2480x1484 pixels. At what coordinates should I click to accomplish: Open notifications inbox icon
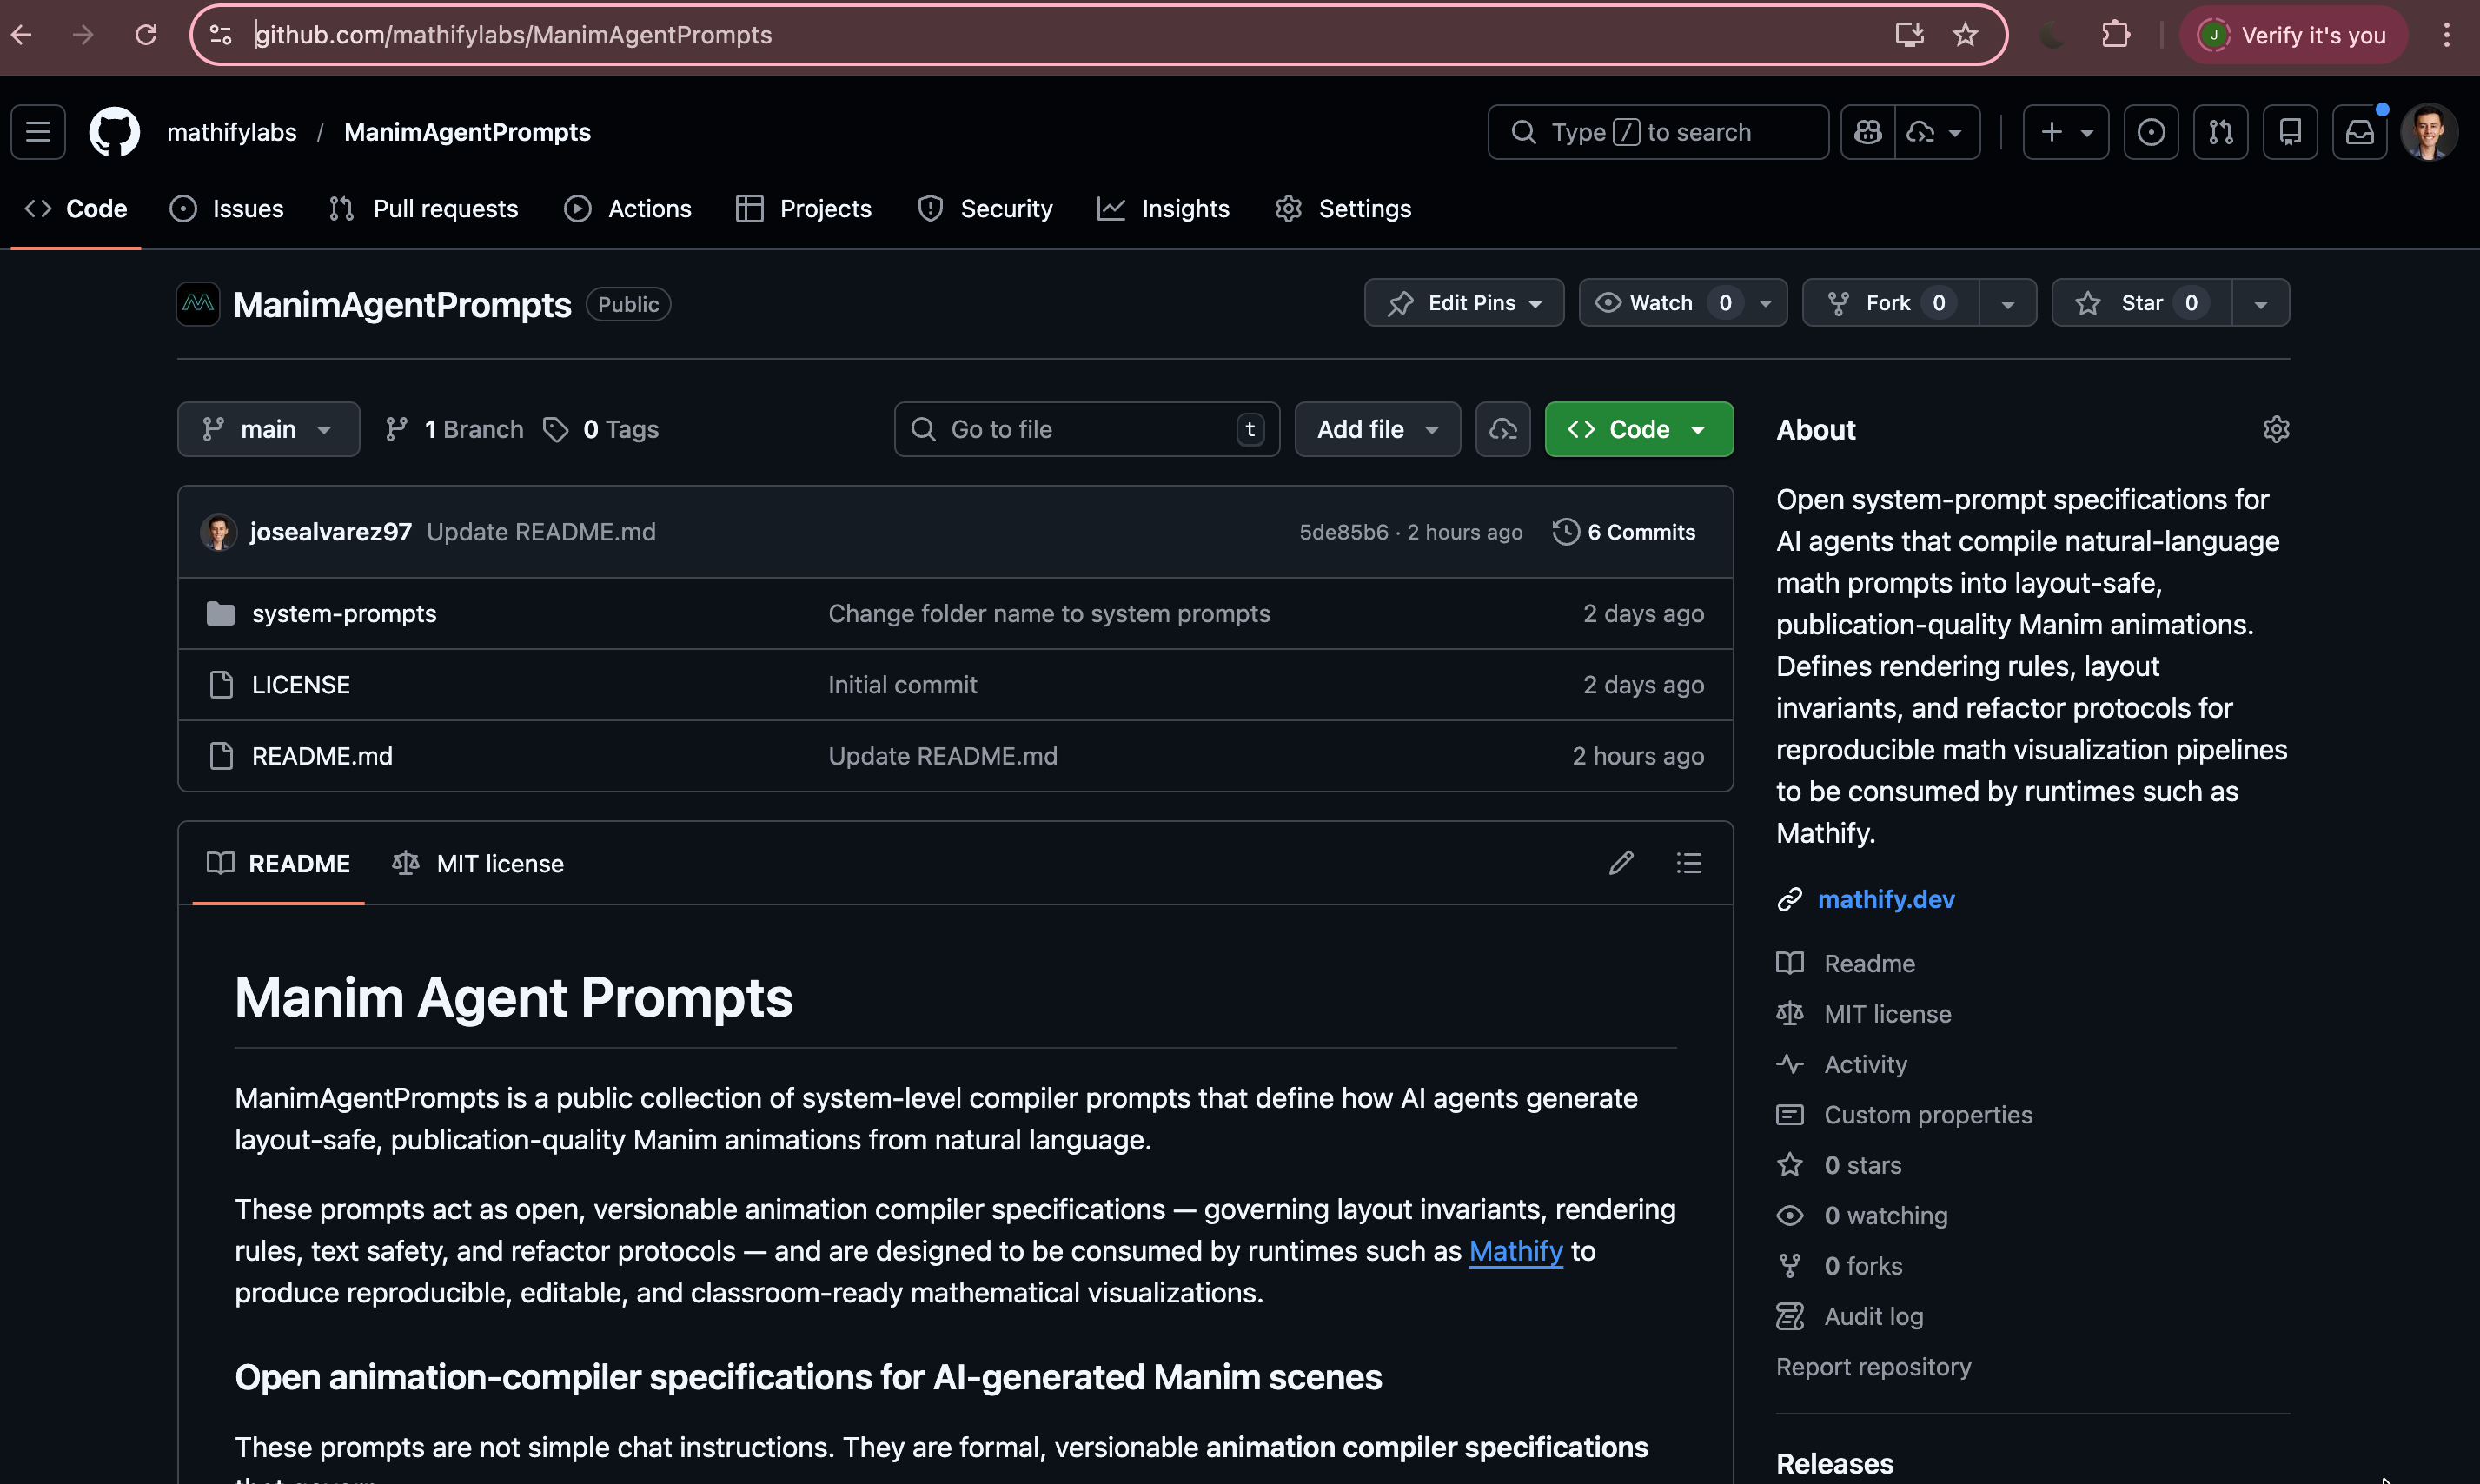(x=2359, y=132)
